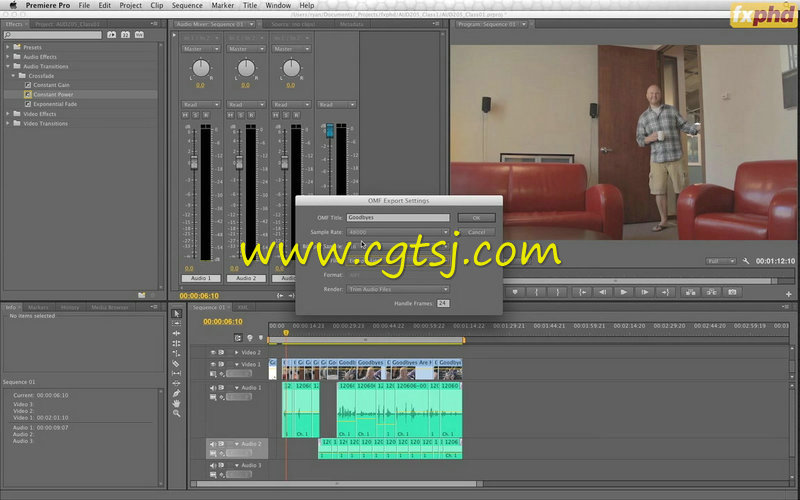Open Program monitor settings wrench
The height and width of the screenshot is (500, 800).
[x=746, y=261]
